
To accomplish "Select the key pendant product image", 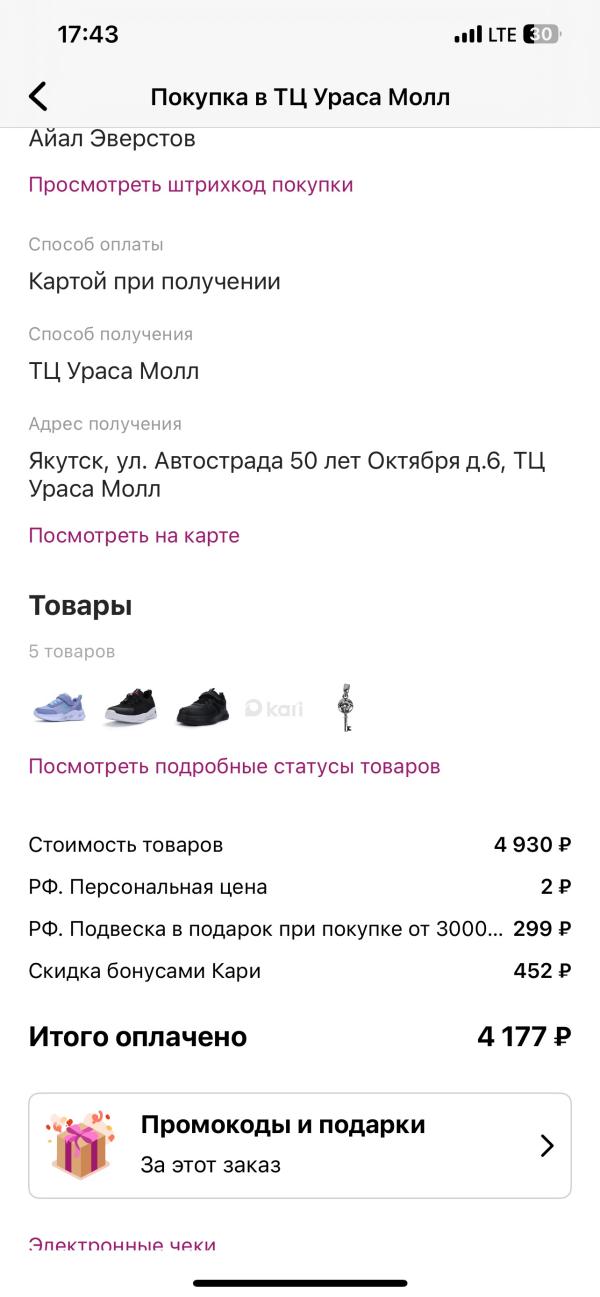I will pos(345,707).
